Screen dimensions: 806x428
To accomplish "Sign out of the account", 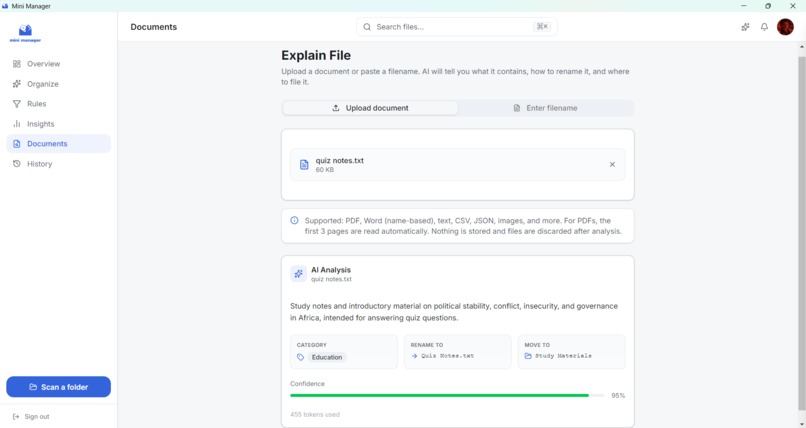I will (31, 417).
